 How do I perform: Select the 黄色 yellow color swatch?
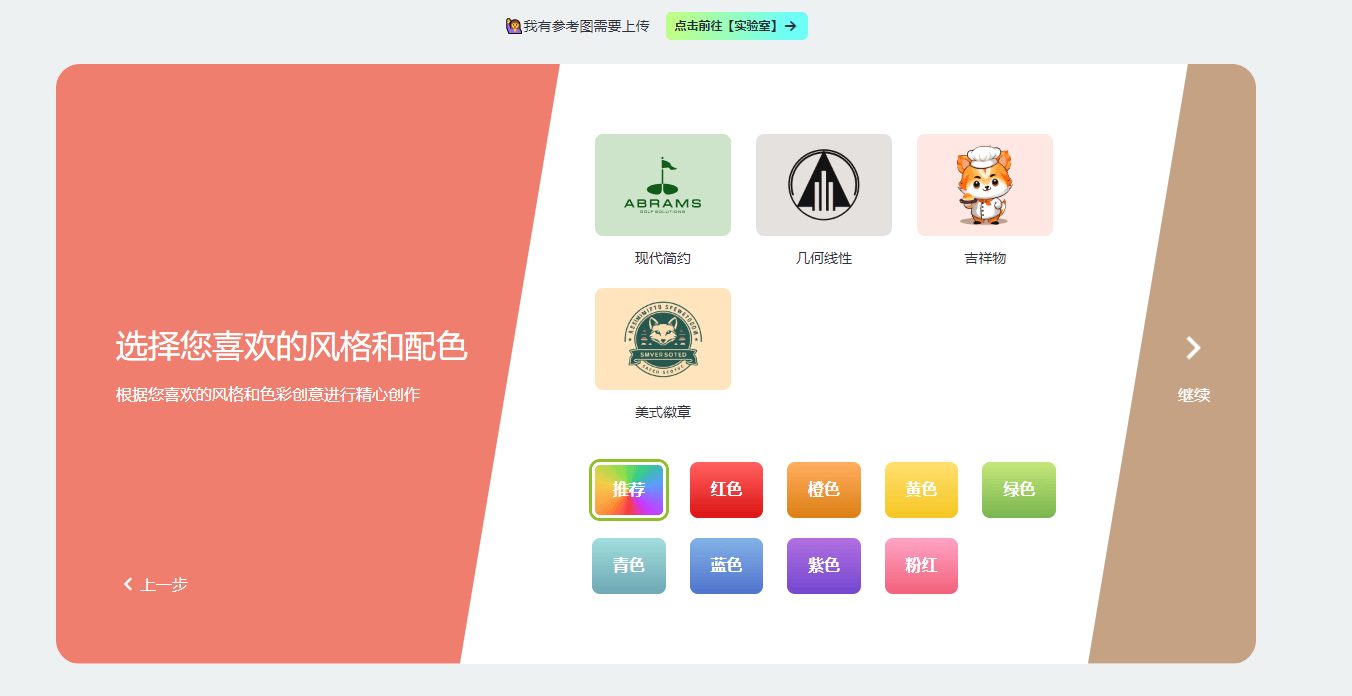coord(921,490)
